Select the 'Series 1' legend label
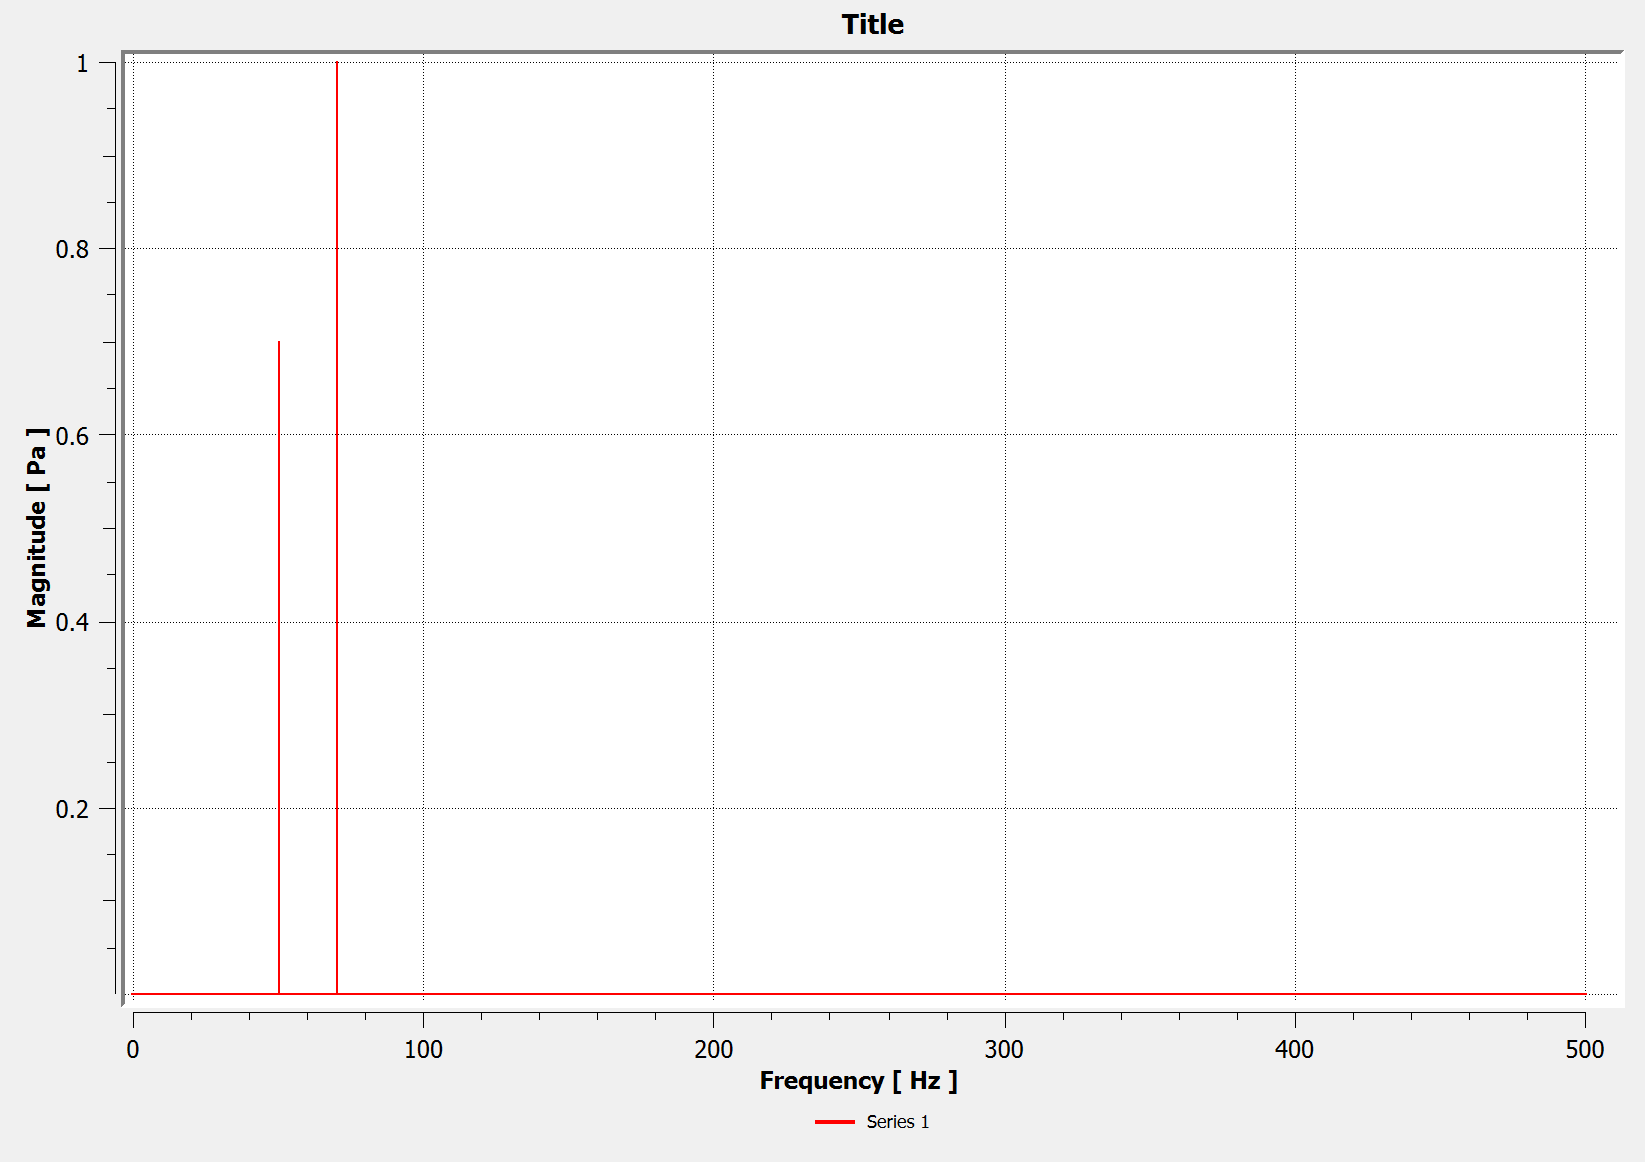The image size is (1645, 1162). coord(897,1122)
